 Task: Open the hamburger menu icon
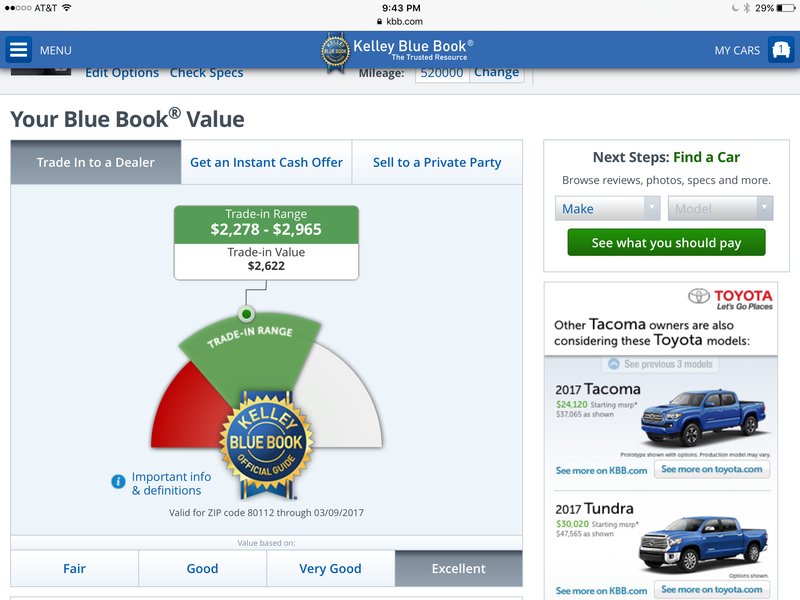click(18, 50)
